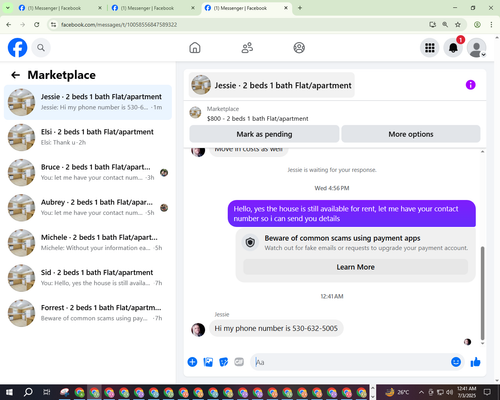The width and height of the screenshot is (500, 400).
Task: Click the plus icon for more actions
Action: (192, 362)
